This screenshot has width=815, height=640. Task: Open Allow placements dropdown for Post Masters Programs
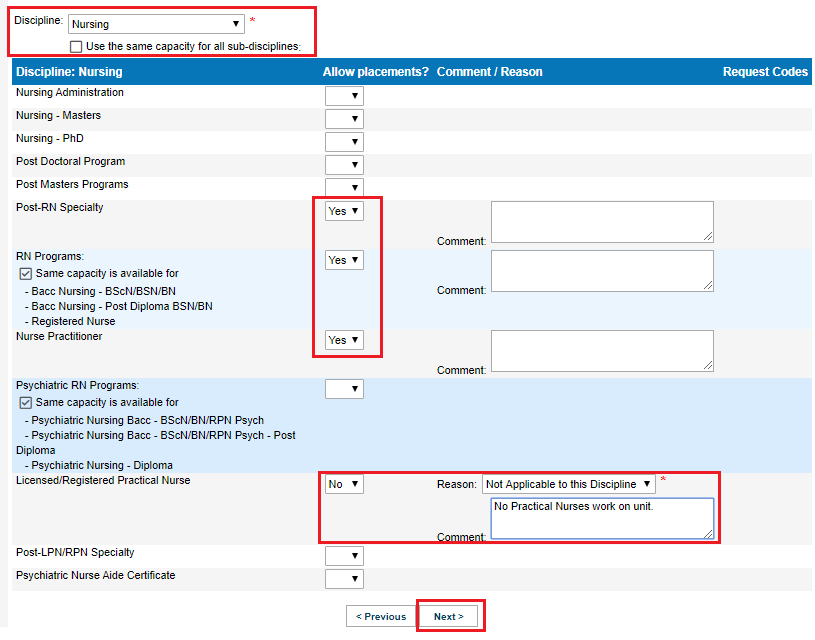pos(344,187)
